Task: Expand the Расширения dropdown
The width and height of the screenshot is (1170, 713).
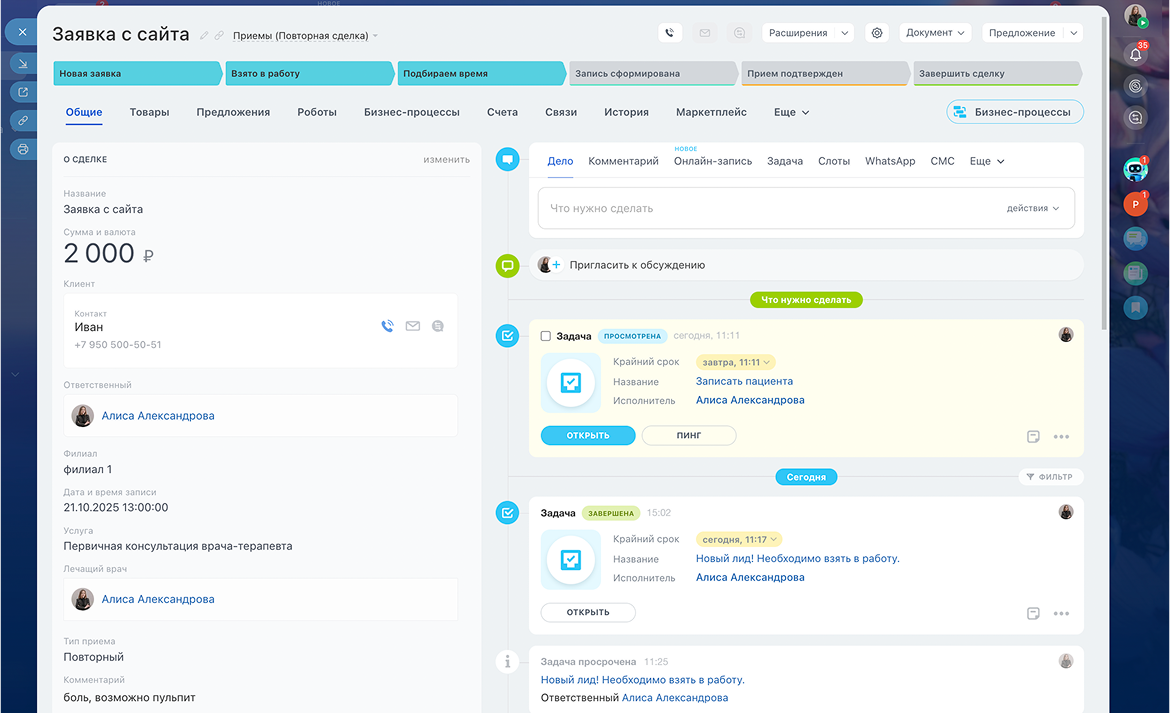Action: point(808,33)
